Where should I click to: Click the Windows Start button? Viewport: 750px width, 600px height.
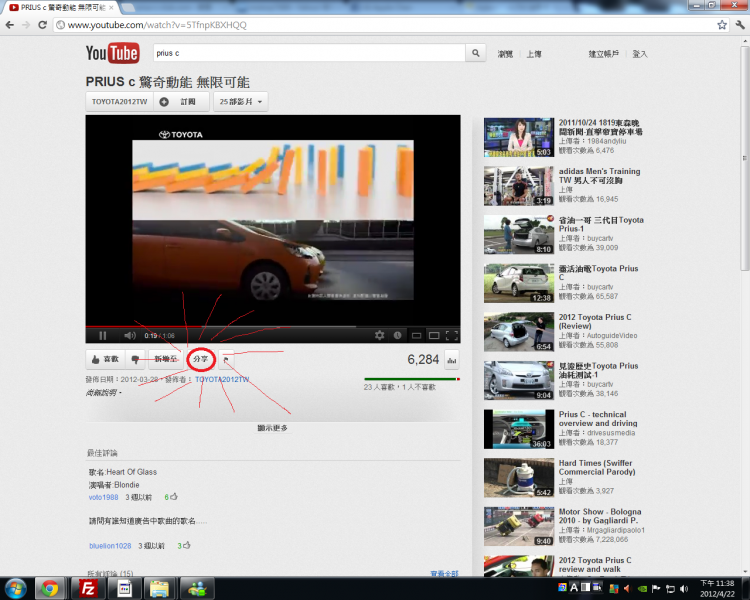[x=16, y=589]
